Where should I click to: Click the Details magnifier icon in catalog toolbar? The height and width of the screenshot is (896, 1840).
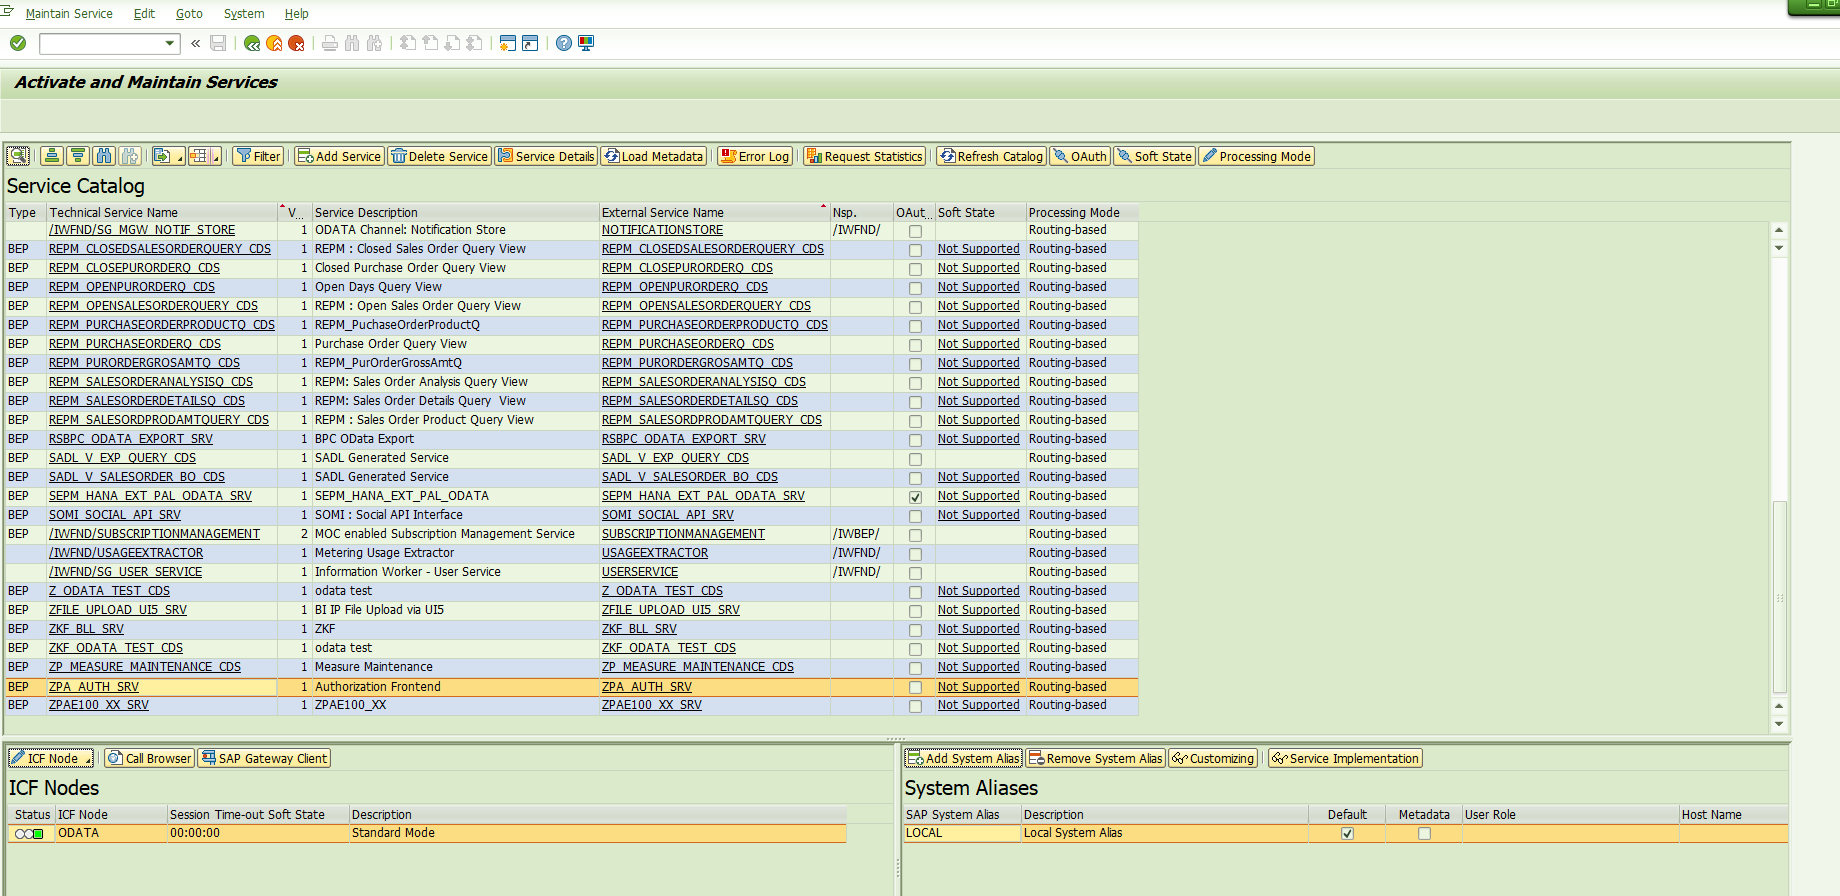18,156
